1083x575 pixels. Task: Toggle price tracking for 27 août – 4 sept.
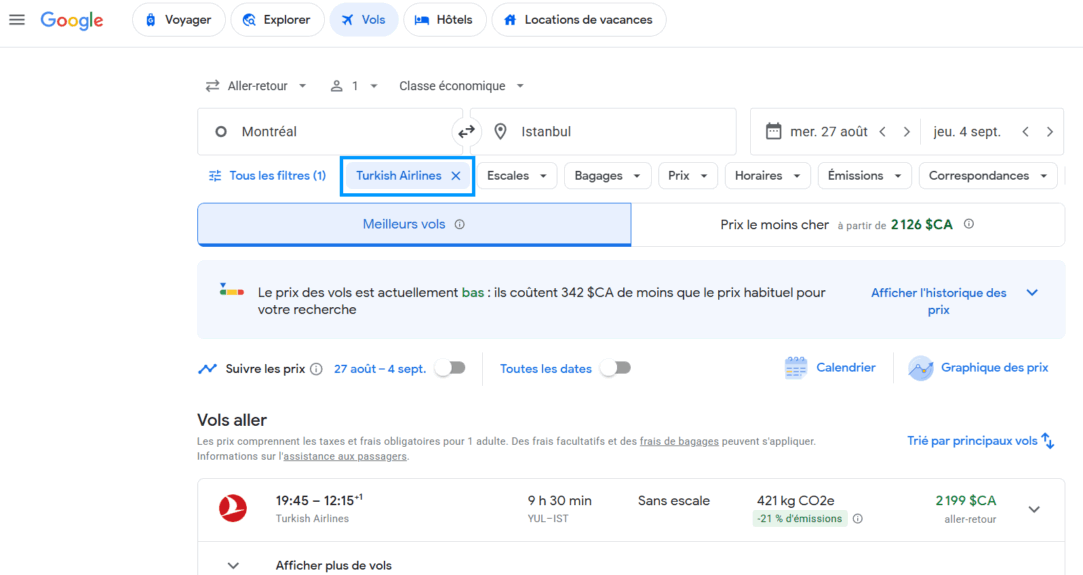click(x=450, y=368)
